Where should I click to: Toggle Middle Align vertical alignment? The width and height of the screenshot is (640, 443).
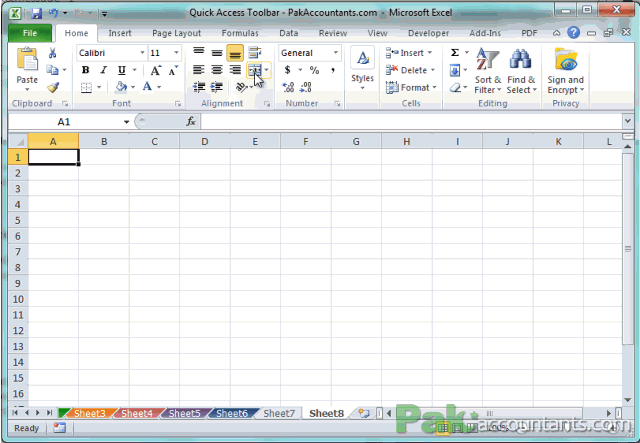[x=217, y=53]
